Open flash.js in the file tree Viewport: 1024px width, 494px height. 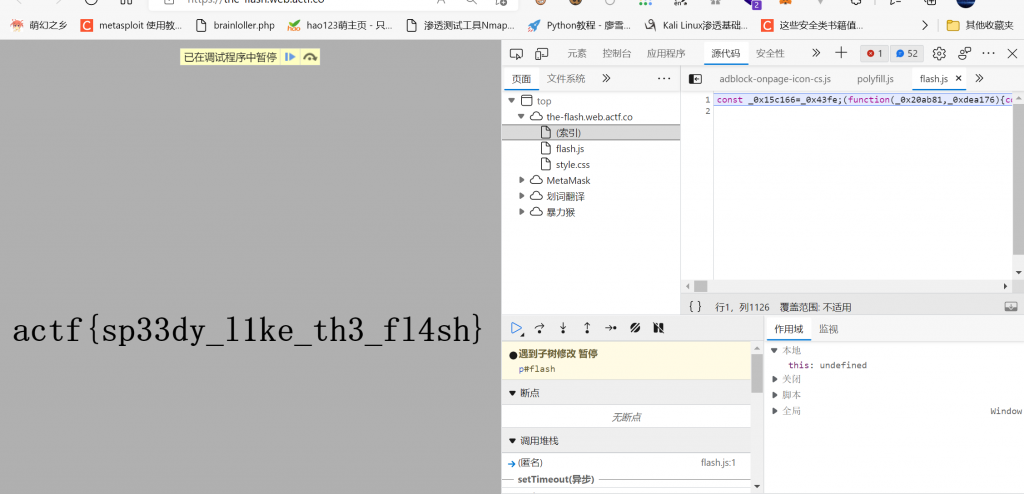pyautogui.click(x=569, y=149)
